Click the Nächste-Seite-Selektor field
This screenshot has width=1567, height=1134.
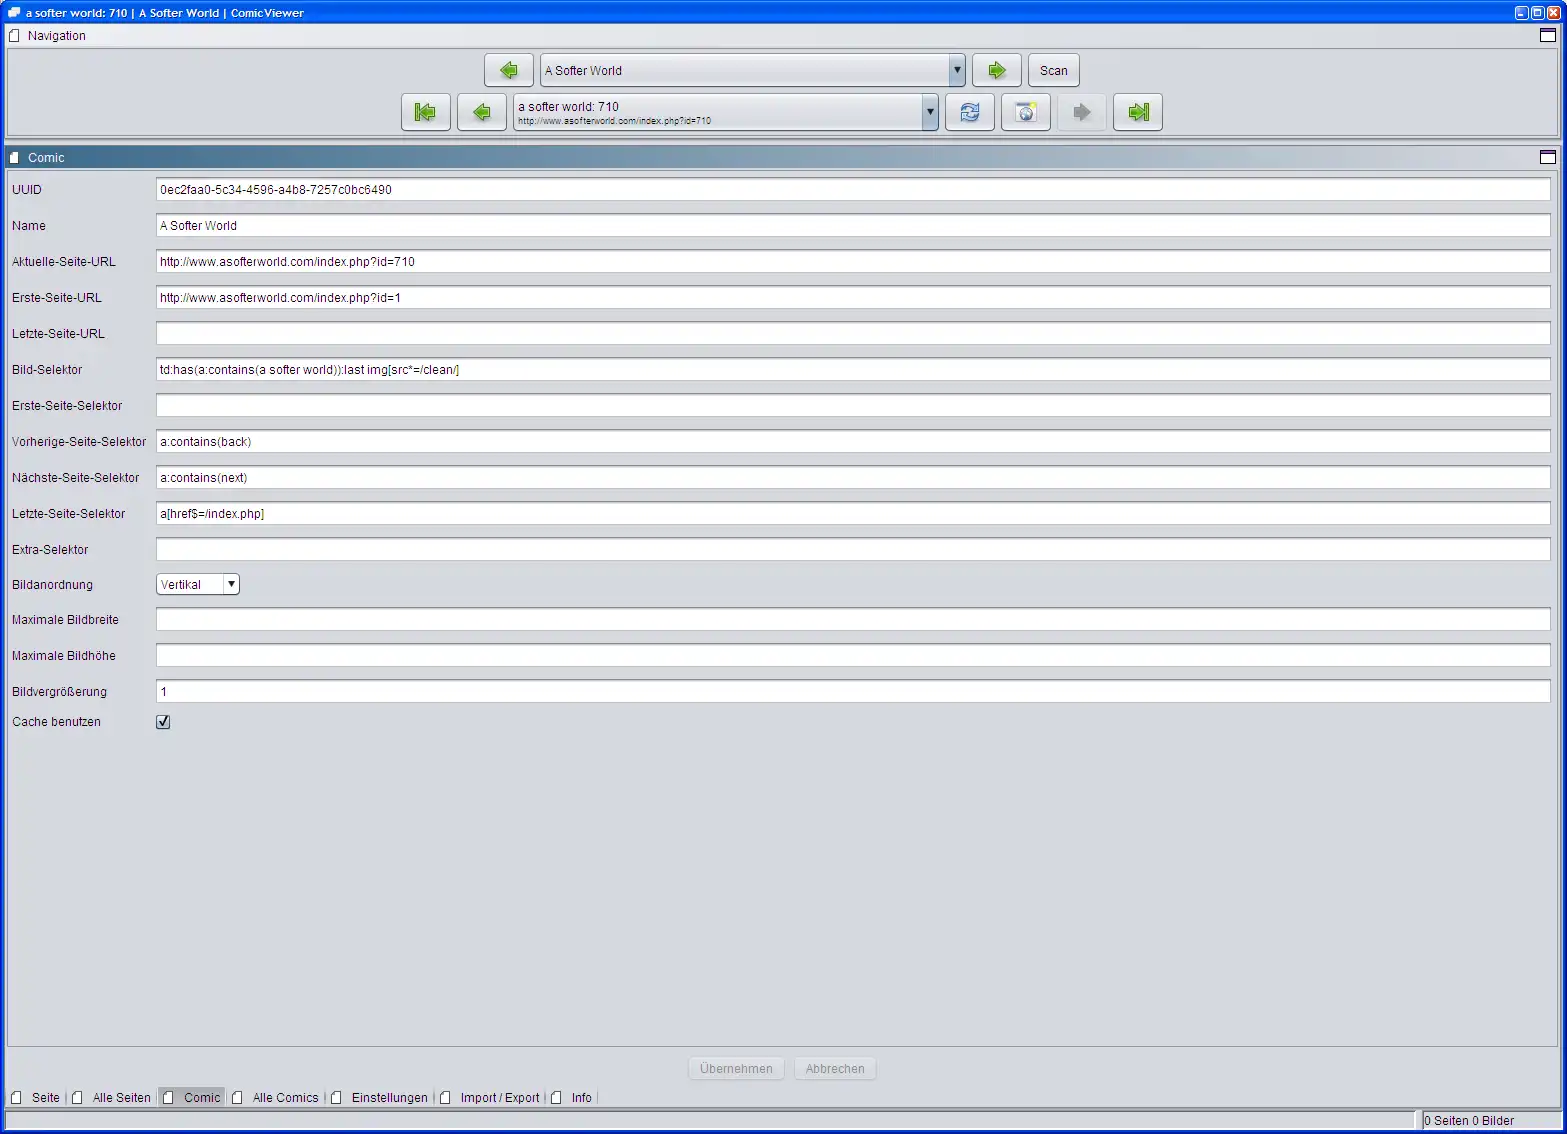click(853, 477)
